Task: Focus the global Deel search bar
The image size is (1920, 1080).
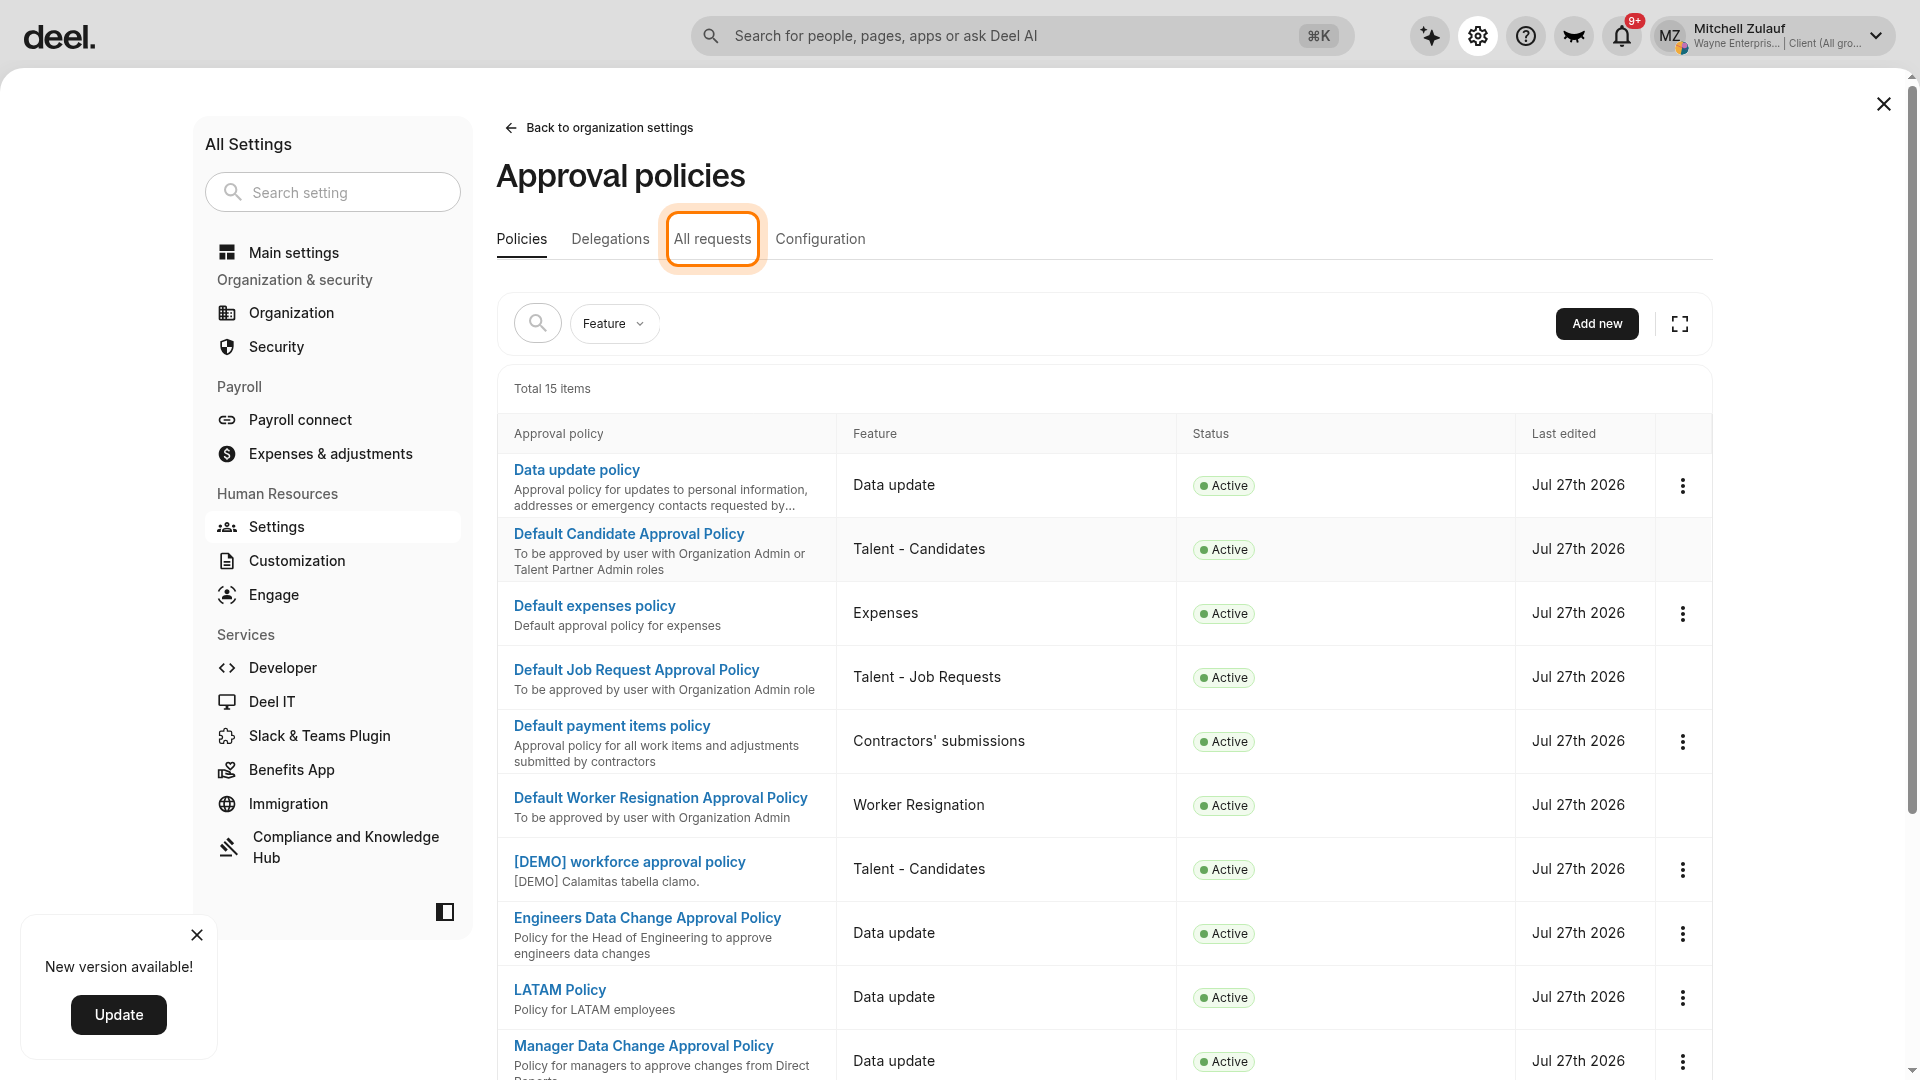Action: [1022, 36]
